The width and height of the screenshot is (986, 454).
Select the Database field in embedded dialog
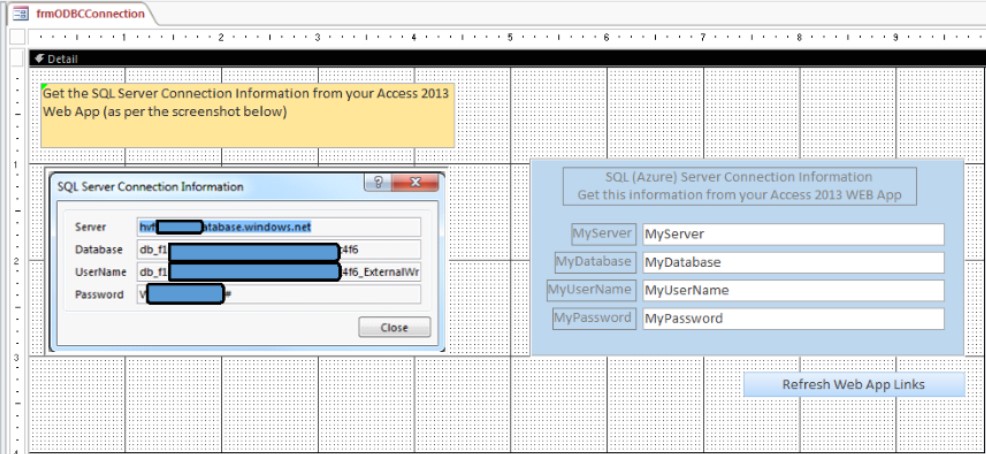tap(279, 250)
